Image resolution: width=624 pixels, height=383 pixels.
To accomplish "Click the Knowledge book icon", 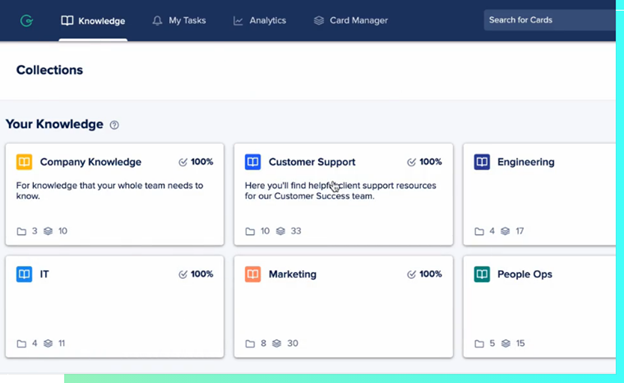I will click(x=67, y=21).
